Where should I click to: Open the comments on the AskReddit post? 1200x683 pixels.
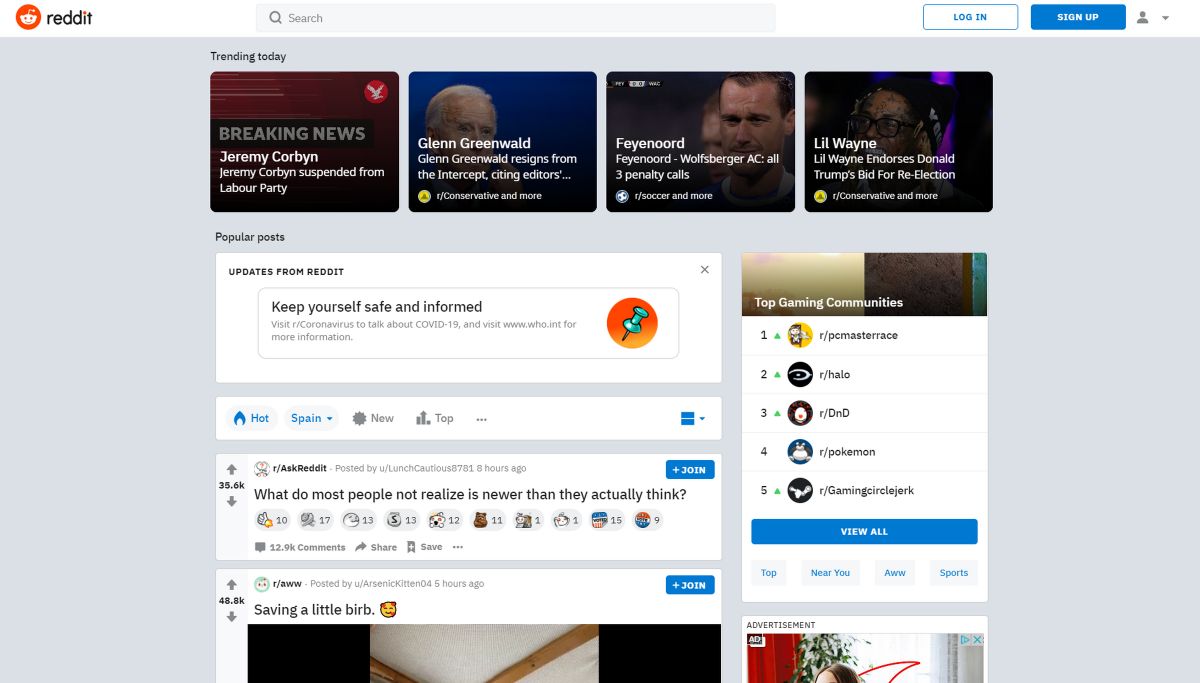tap(300, 547)
